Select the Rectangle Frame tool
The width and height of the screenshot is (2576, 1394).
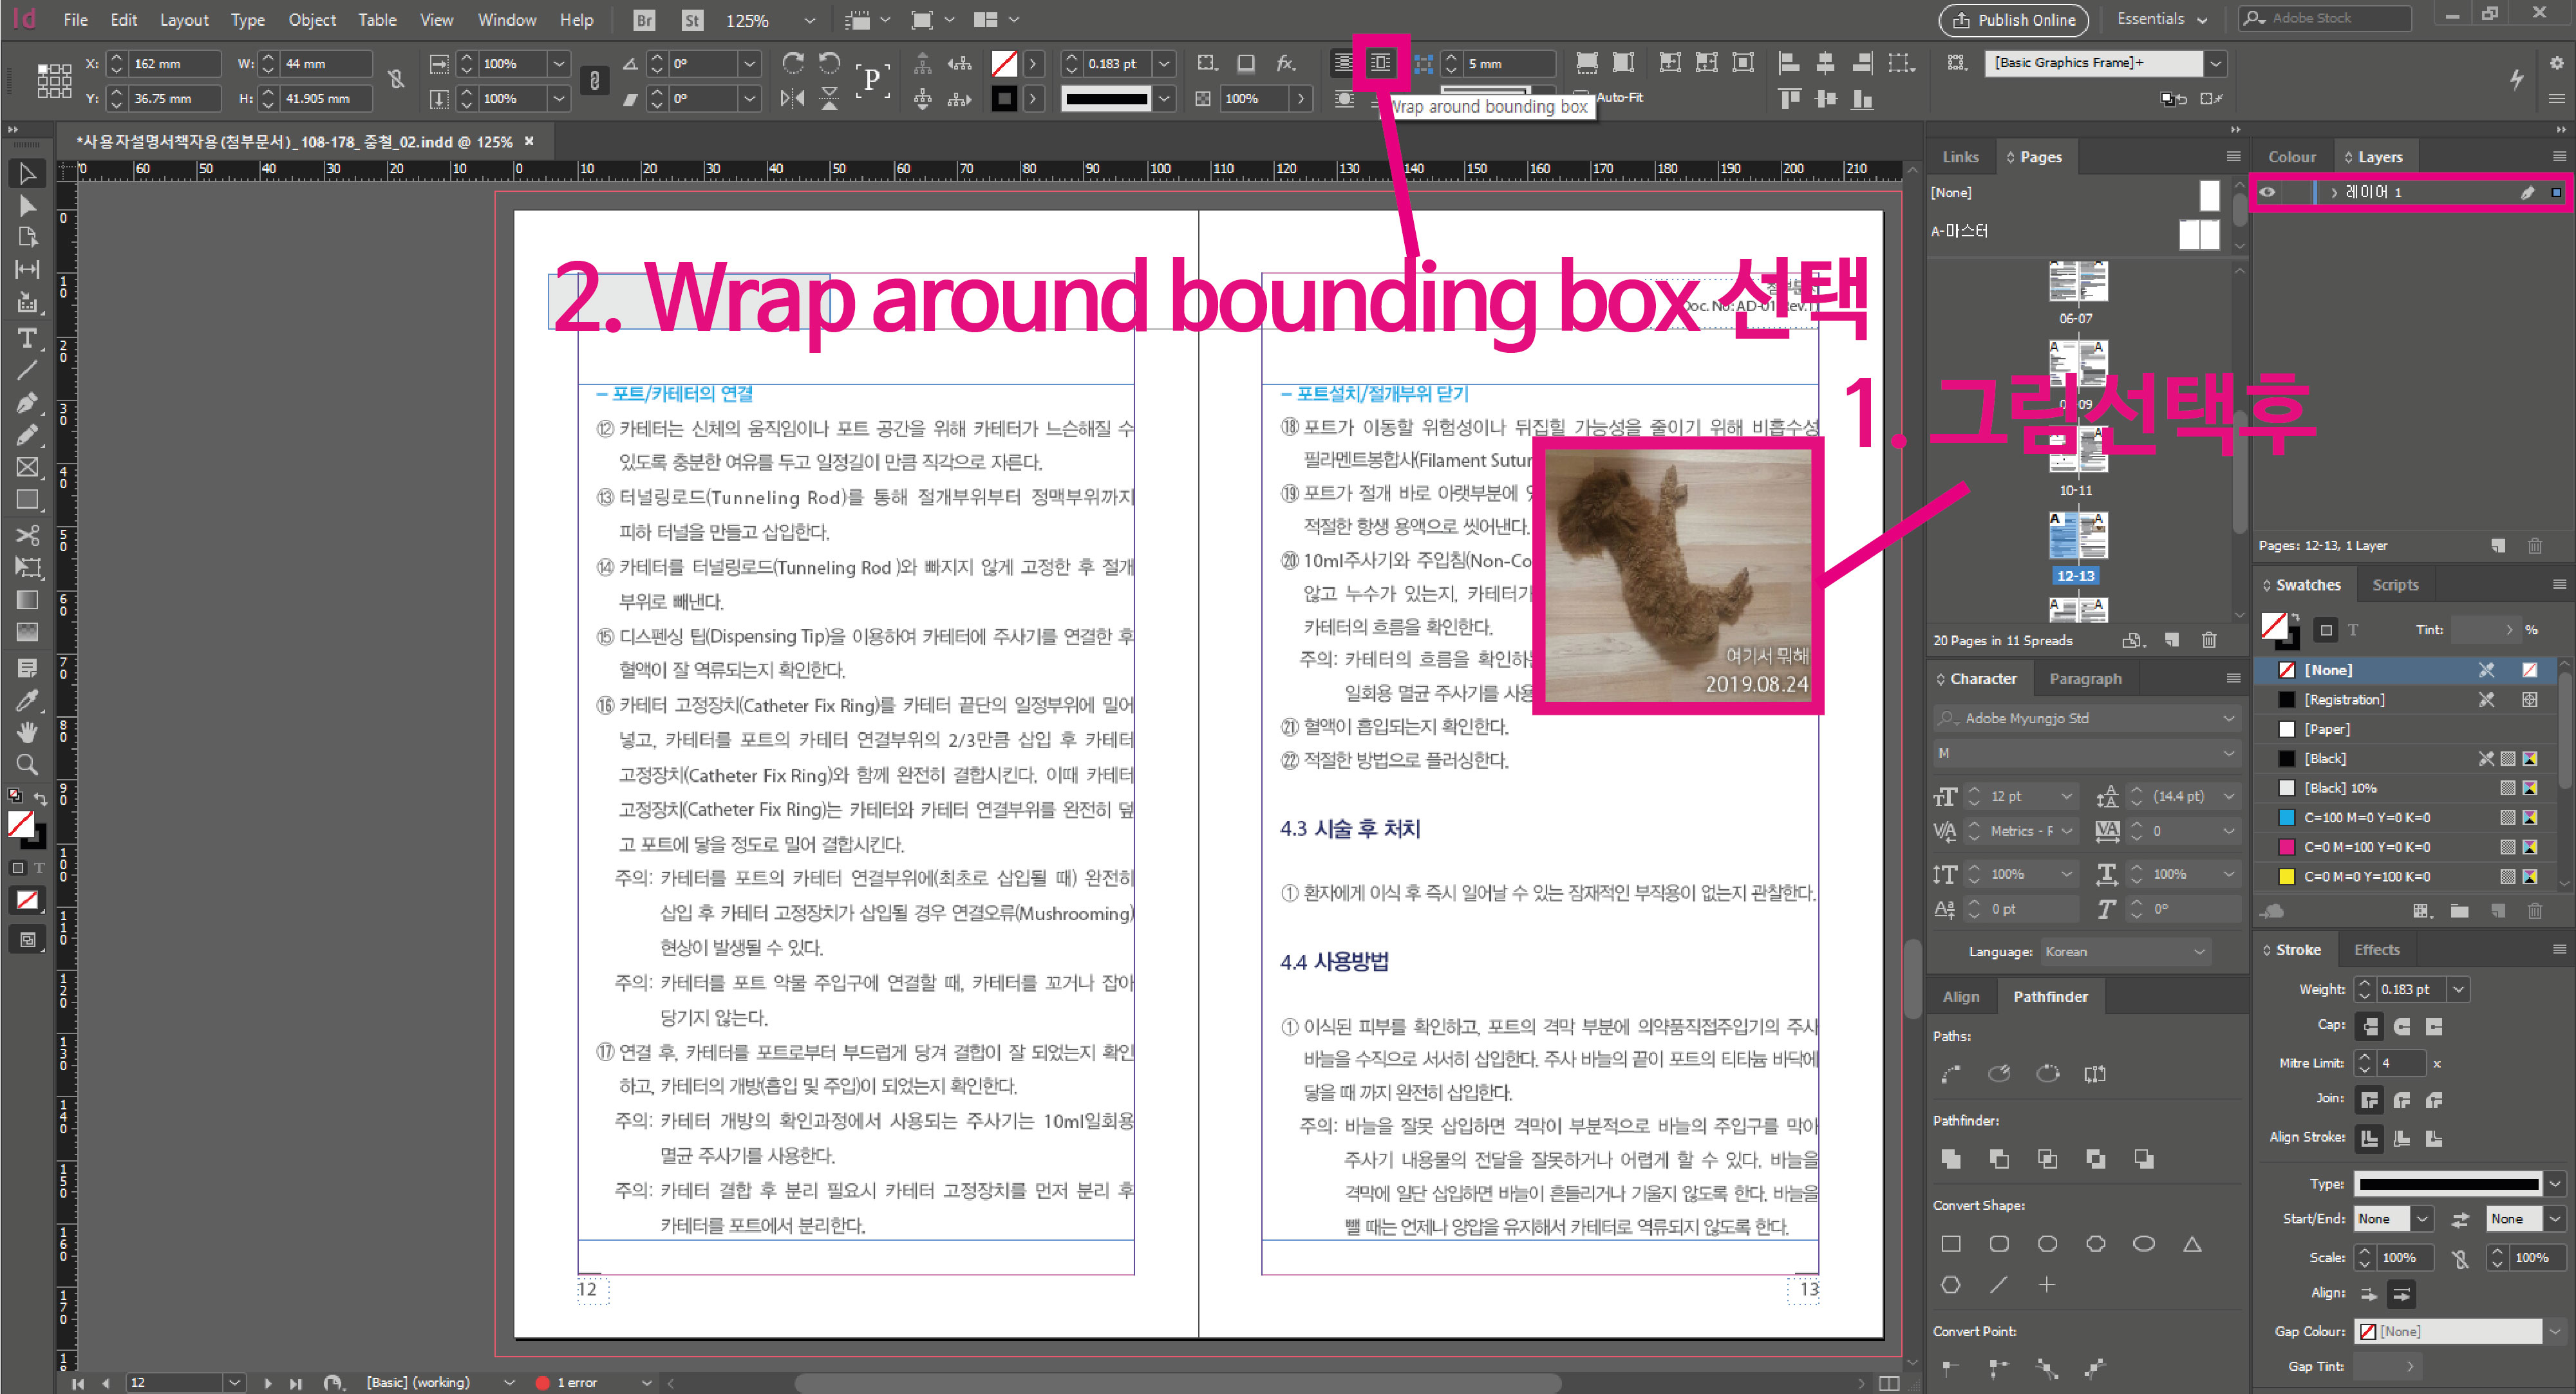coord(27,467)
